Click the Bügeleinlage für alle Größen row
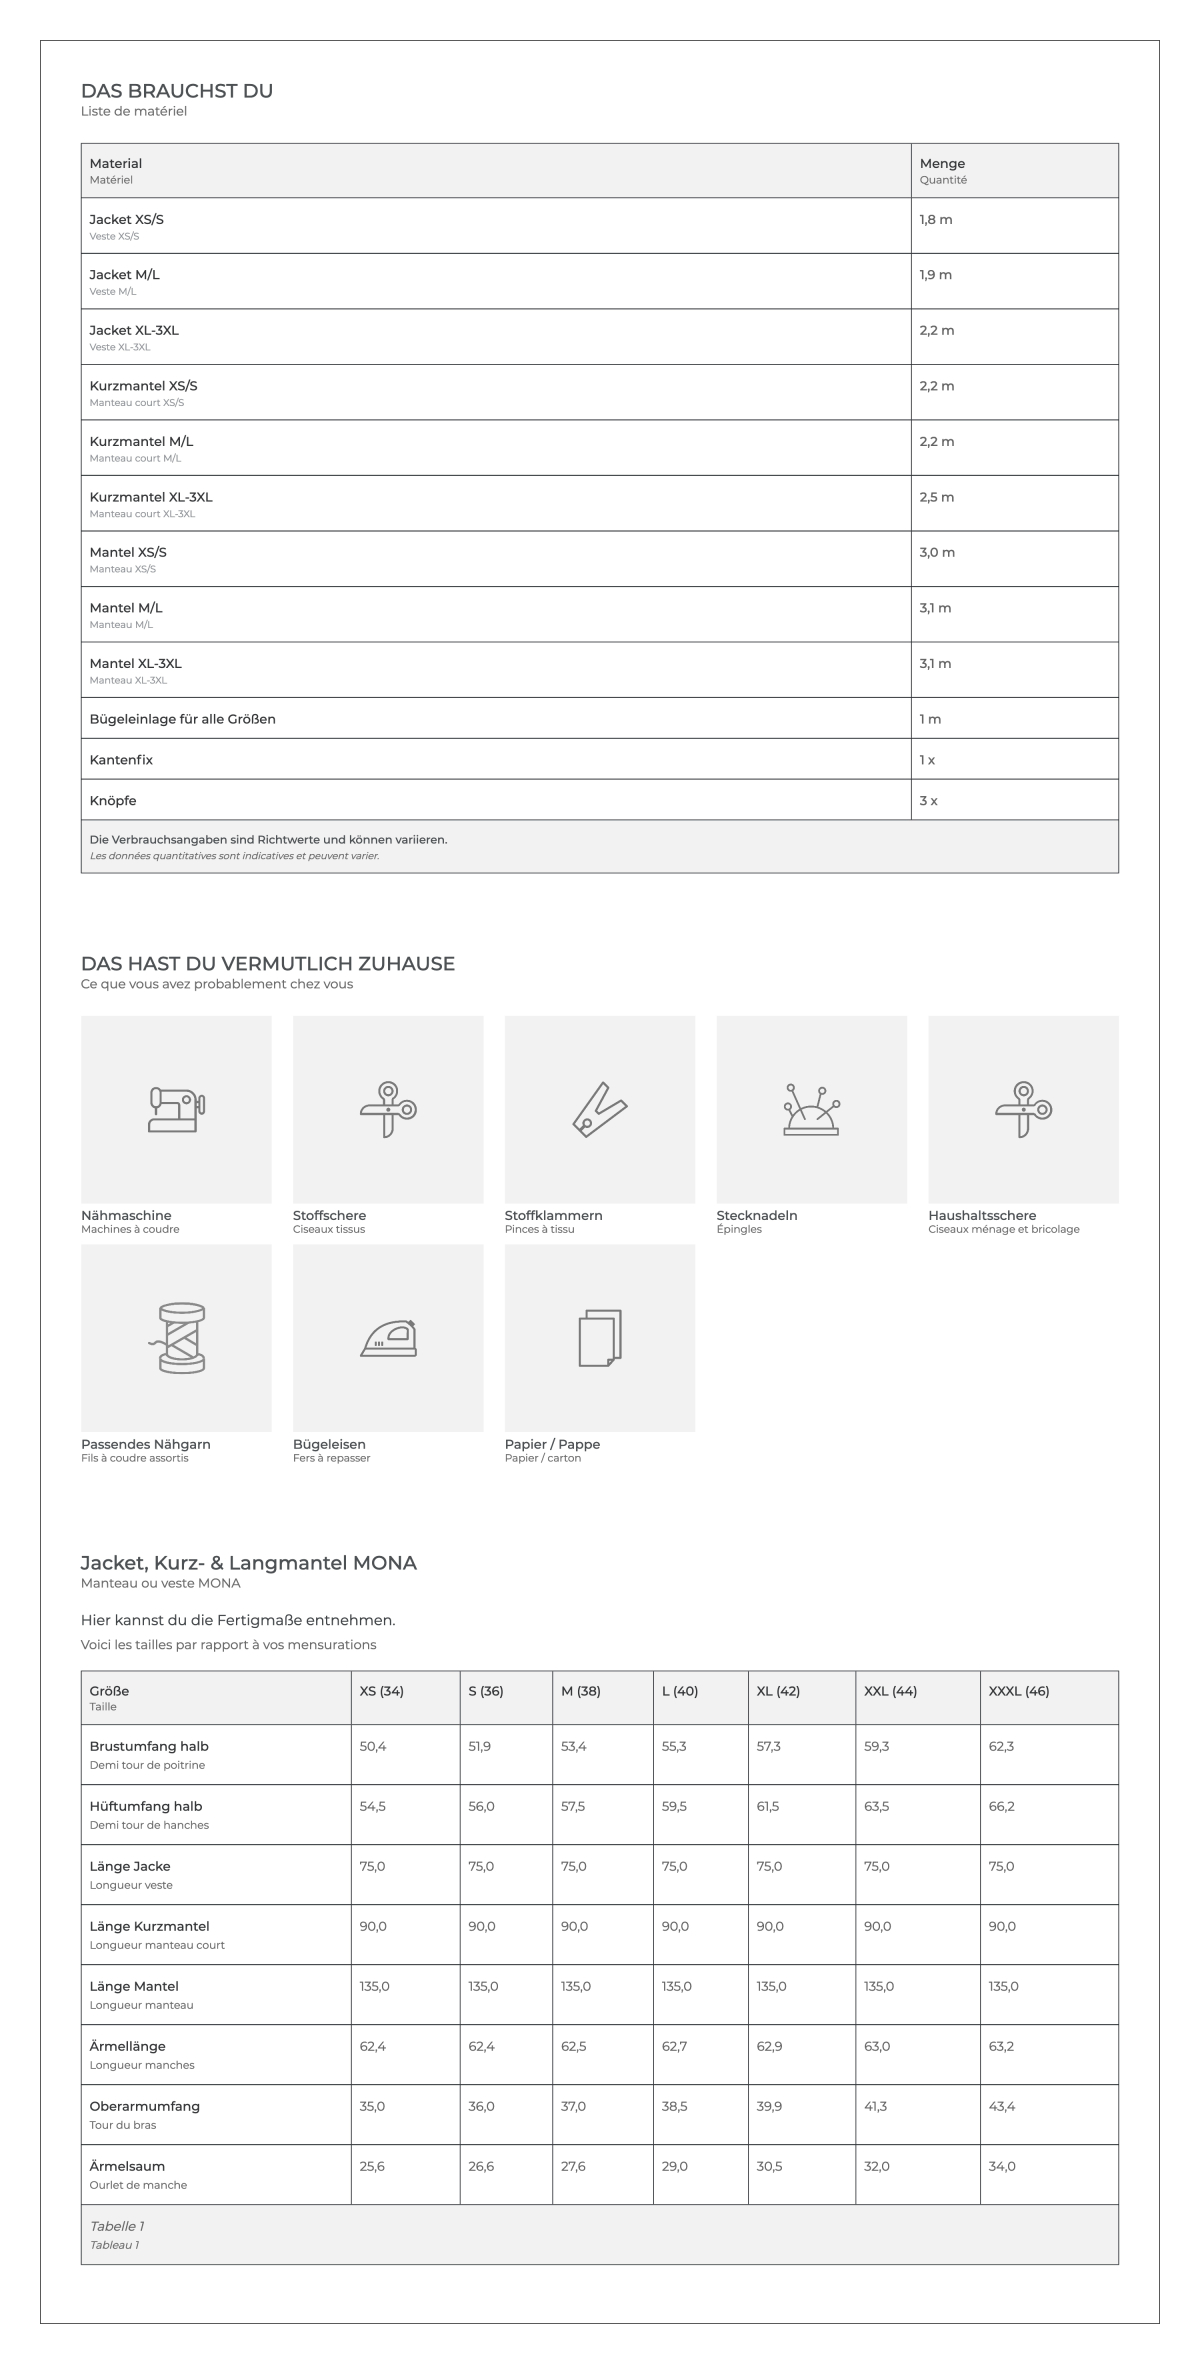Image resolution: width=1200 pixels, height=2364 pixels. tap(600, 718)
